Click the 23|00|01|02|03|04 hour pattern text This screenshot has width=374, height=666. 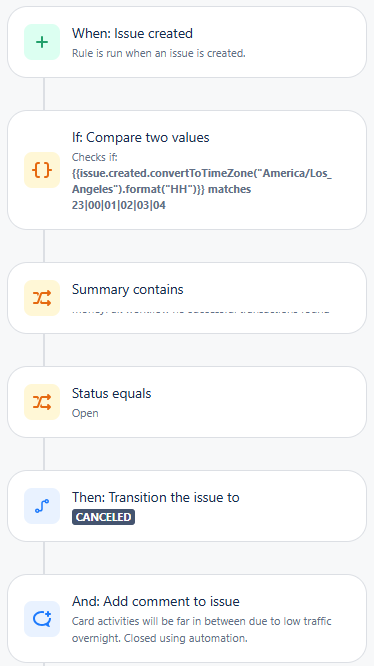(x=119, y=206)
